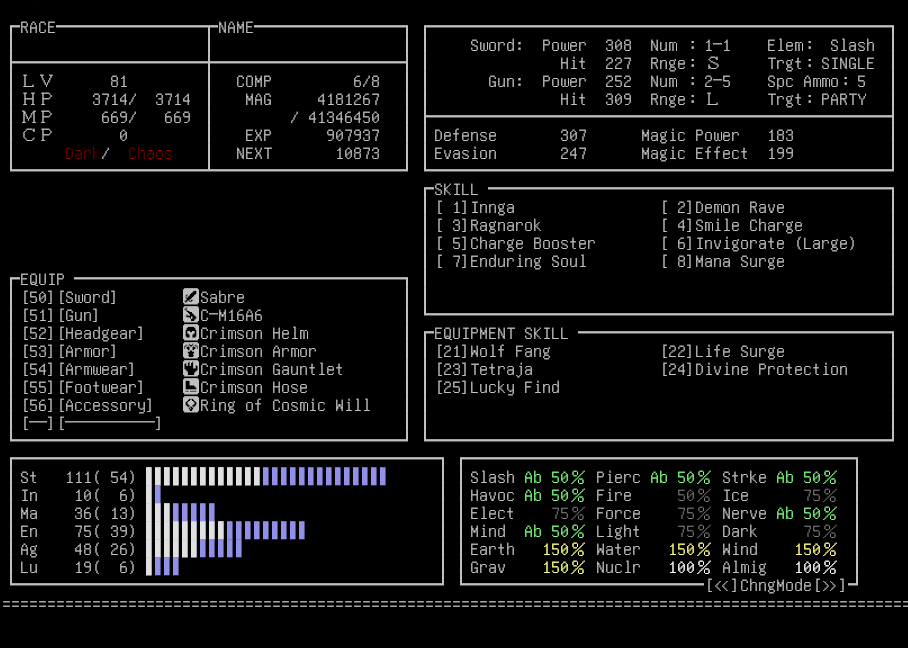Select equipment slot [53] [Armor]
This screenshot has height=648, width=908.
coord(69,352)
